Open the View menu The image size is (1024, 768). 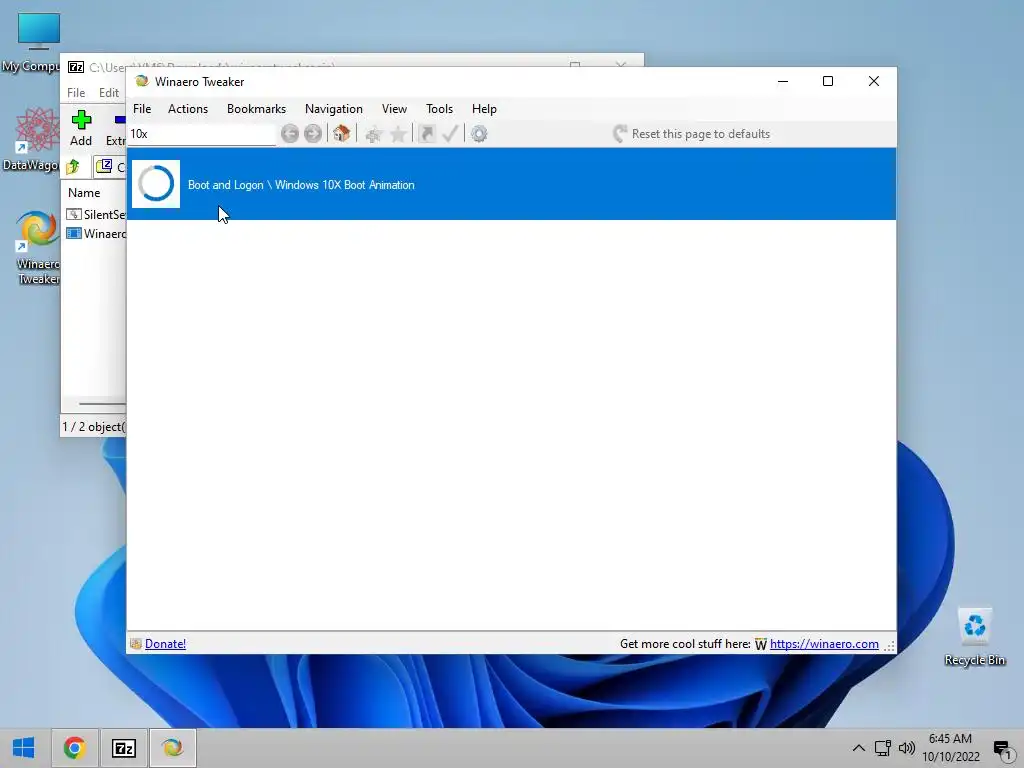tap(394, 109)
